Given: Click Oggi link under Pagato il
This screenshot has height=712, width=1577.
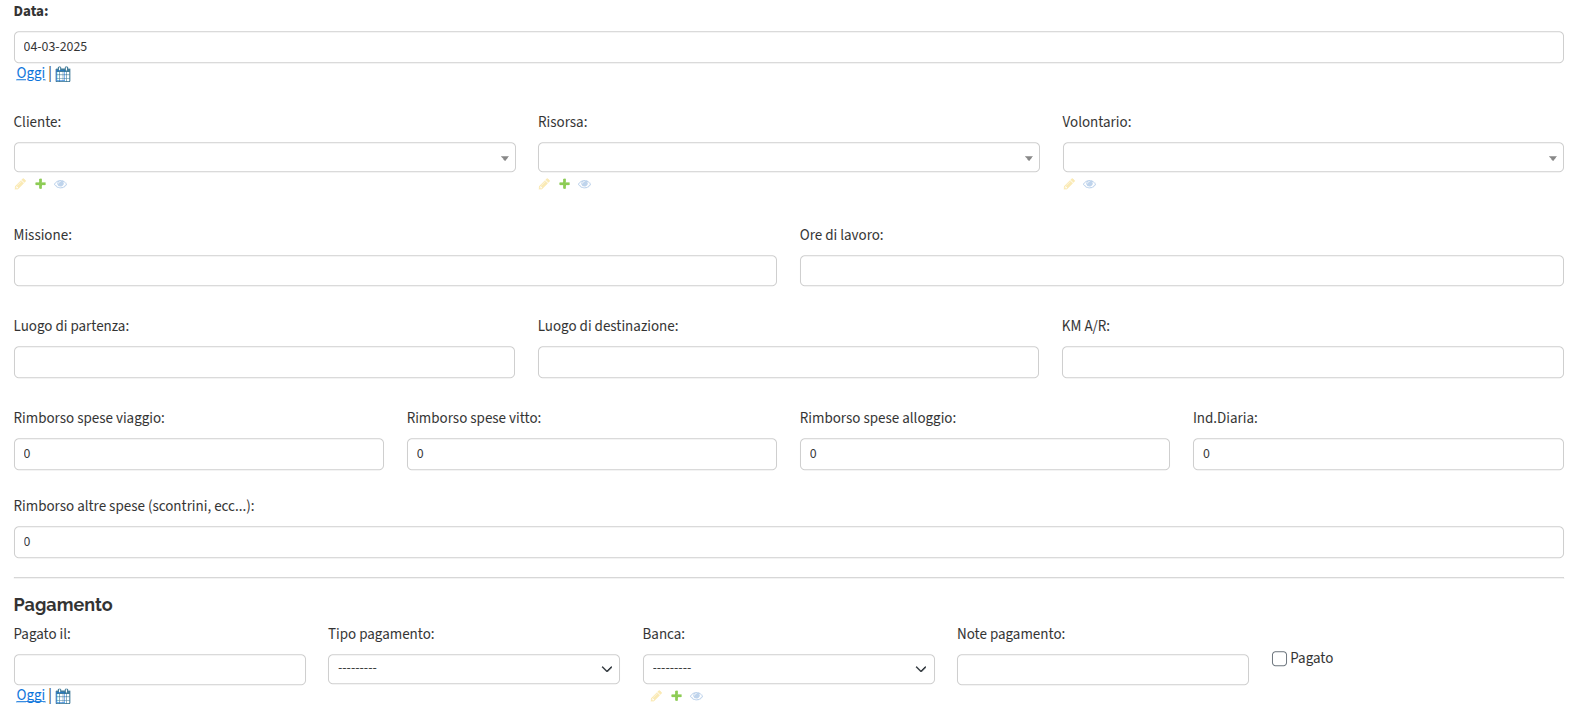Looking at the screenshot, I should [x=31, y=695].
